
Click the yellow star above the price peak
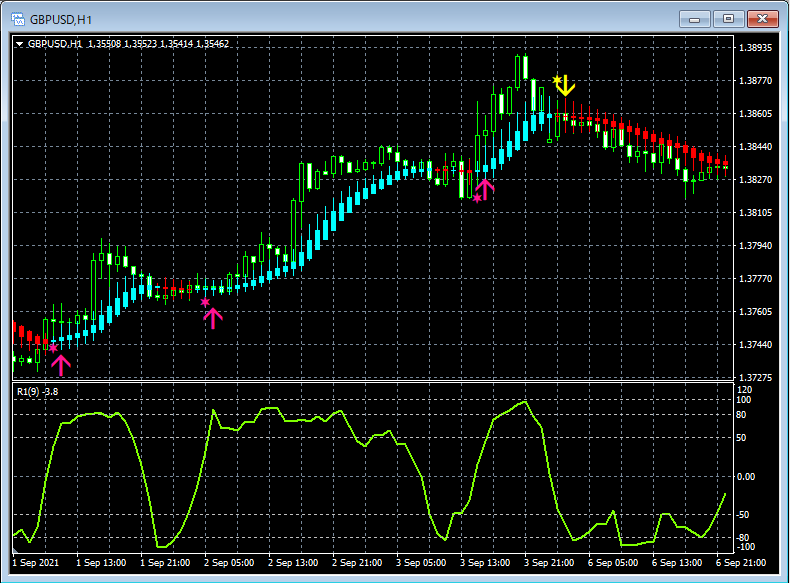557,79
